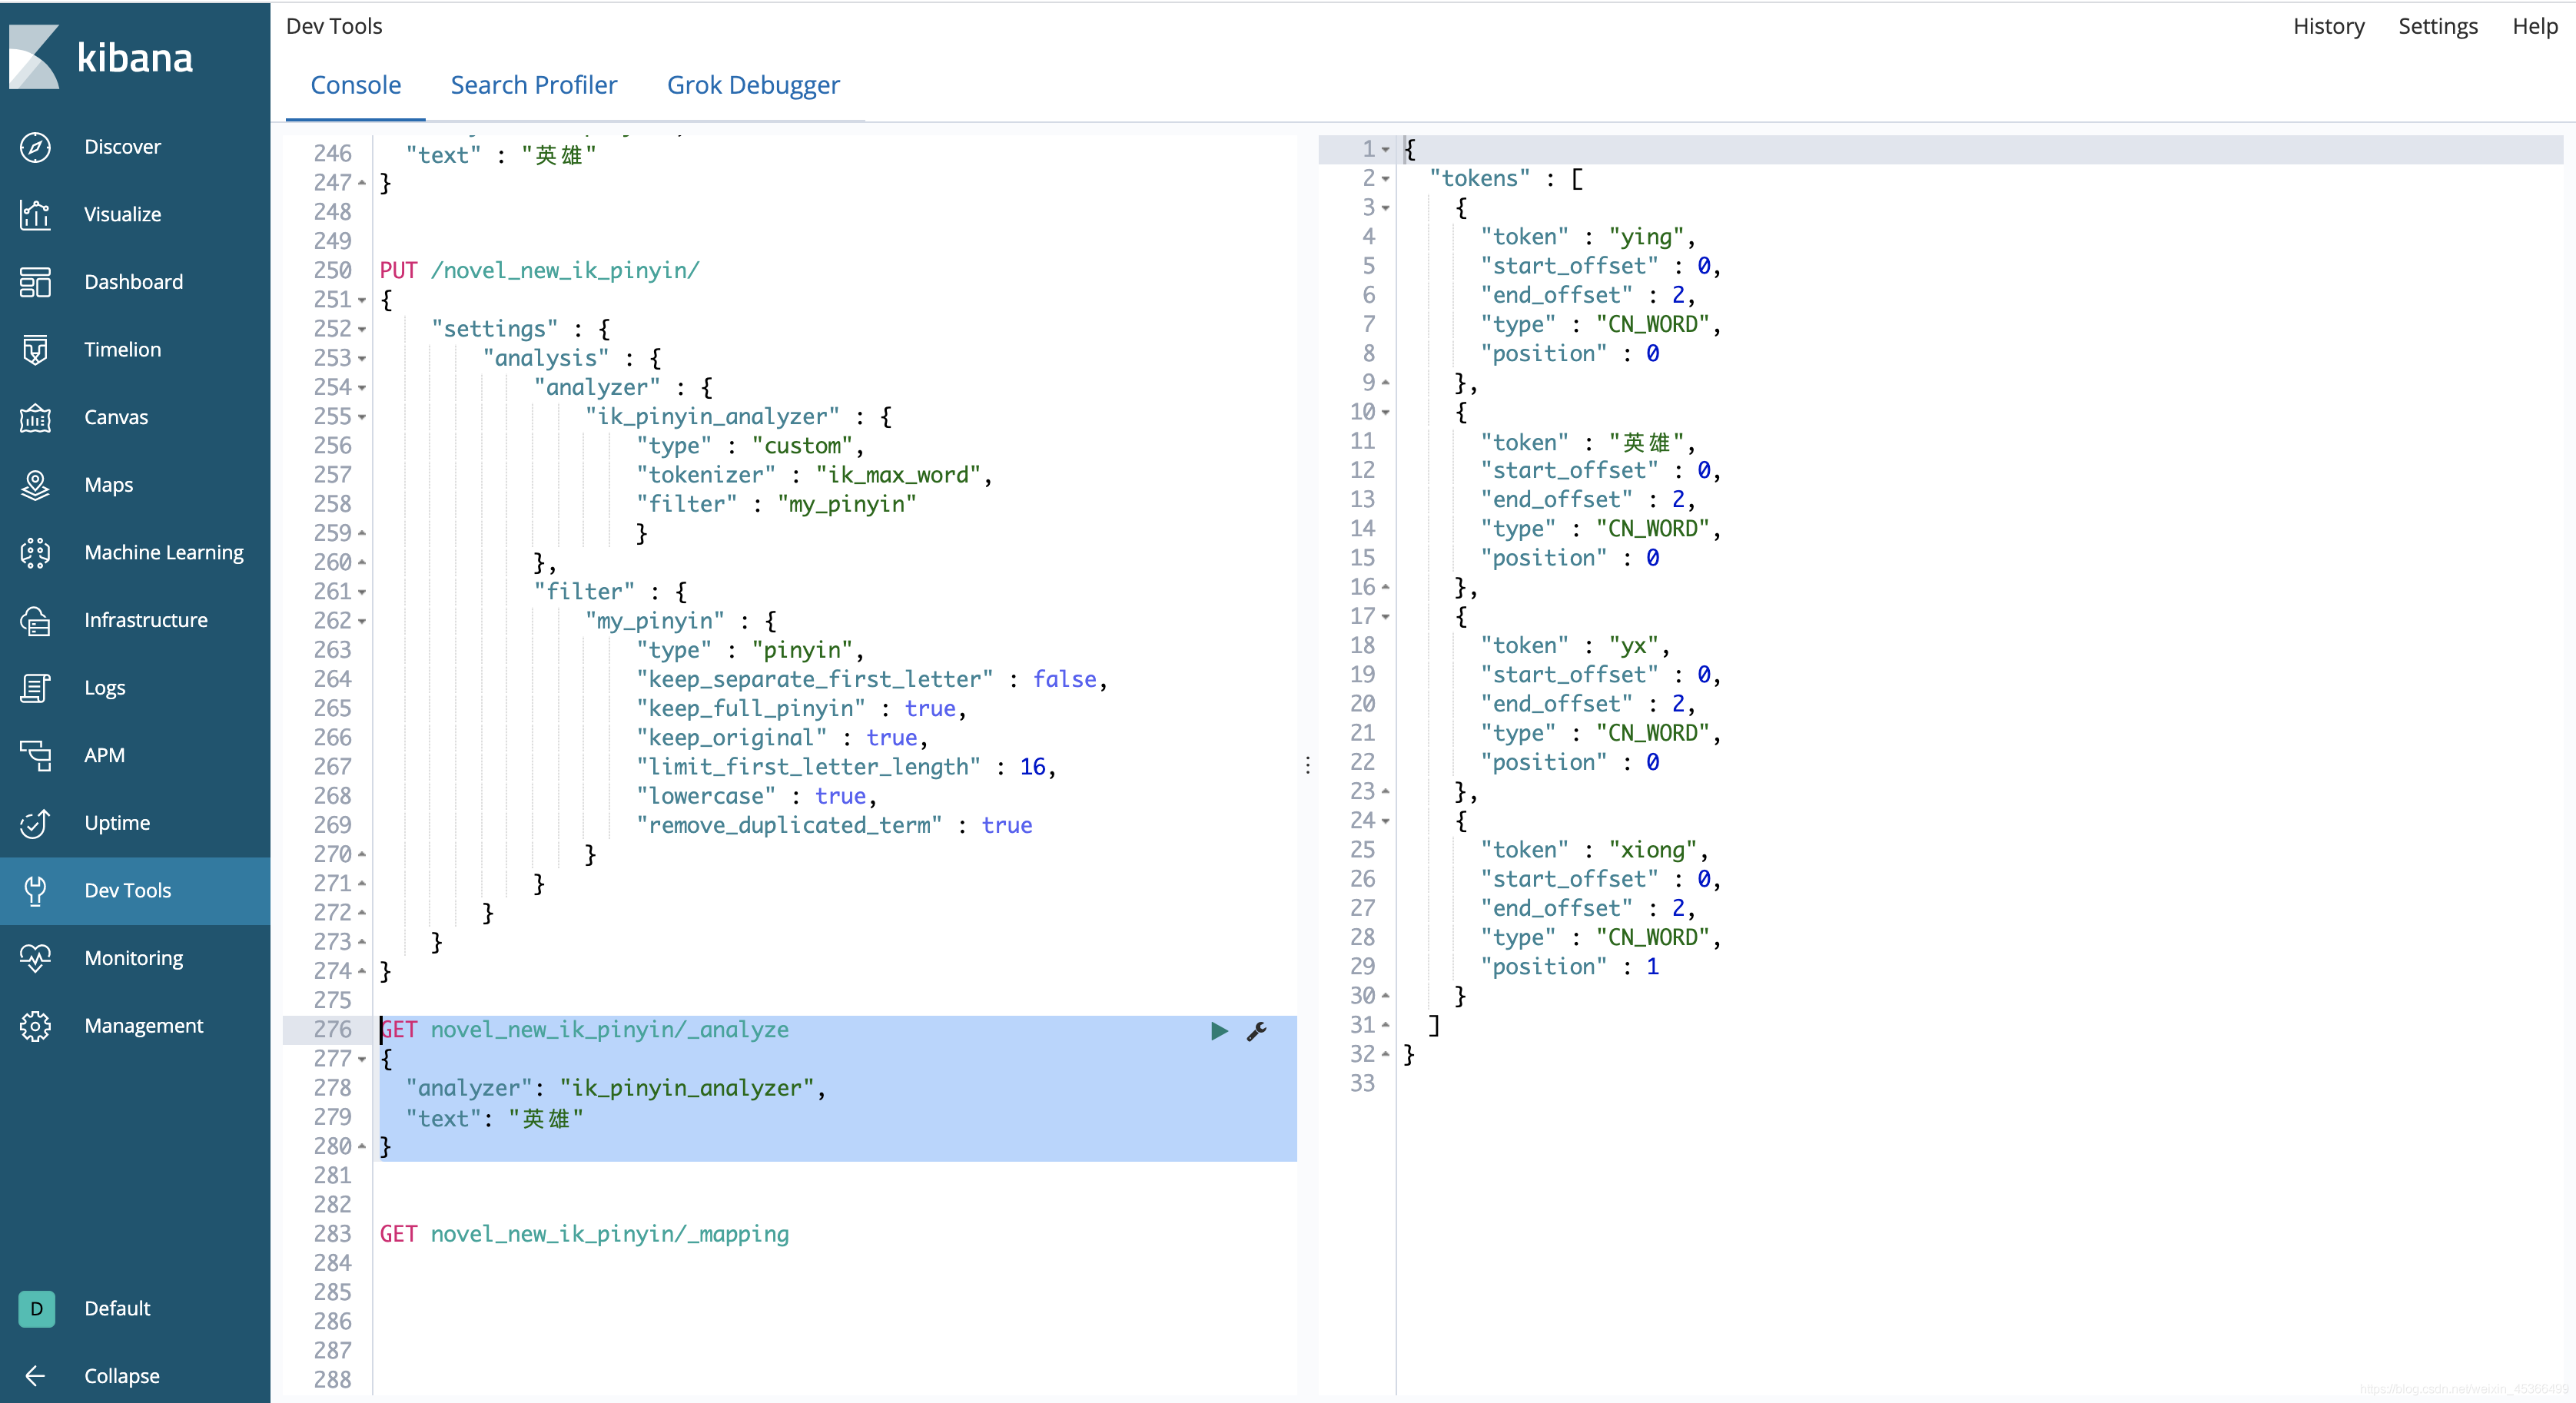Screen dimensions: 2576x1403
Task: Open the Monitoring section
Action: (133, 958)
